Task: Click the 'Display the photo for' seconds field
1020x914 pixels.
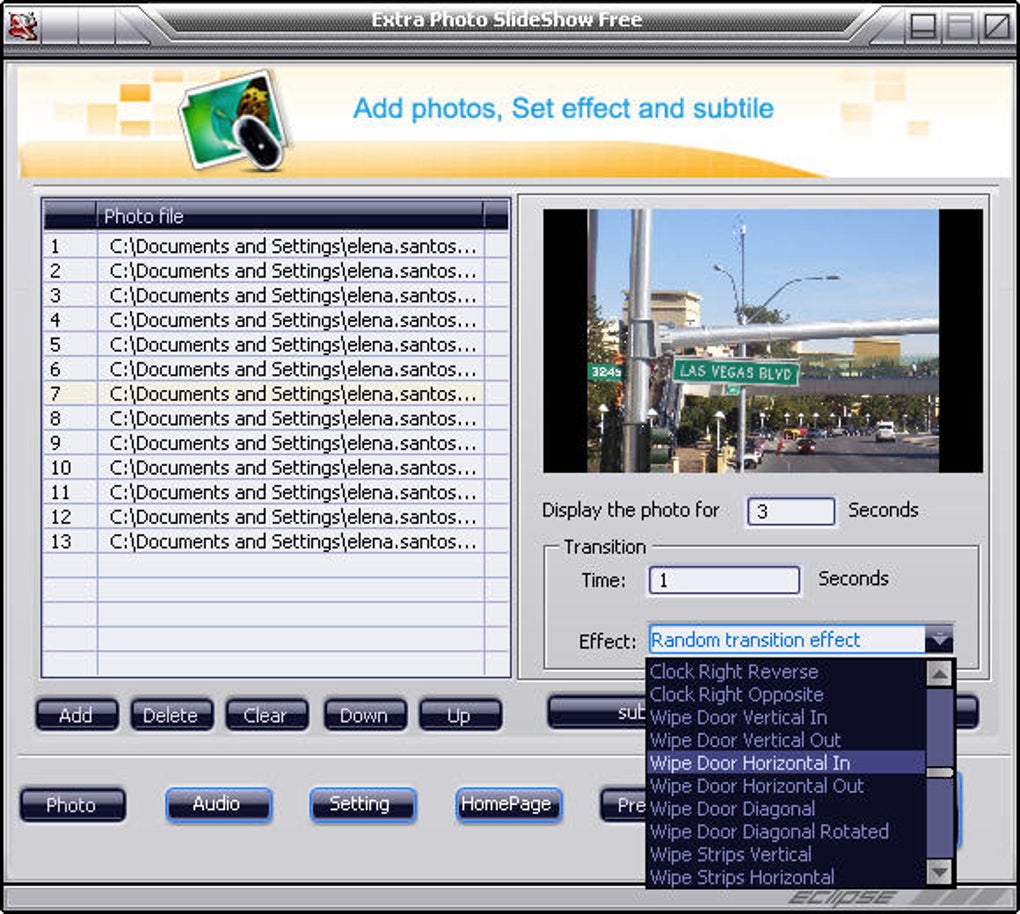Action: tap(791, 510)
